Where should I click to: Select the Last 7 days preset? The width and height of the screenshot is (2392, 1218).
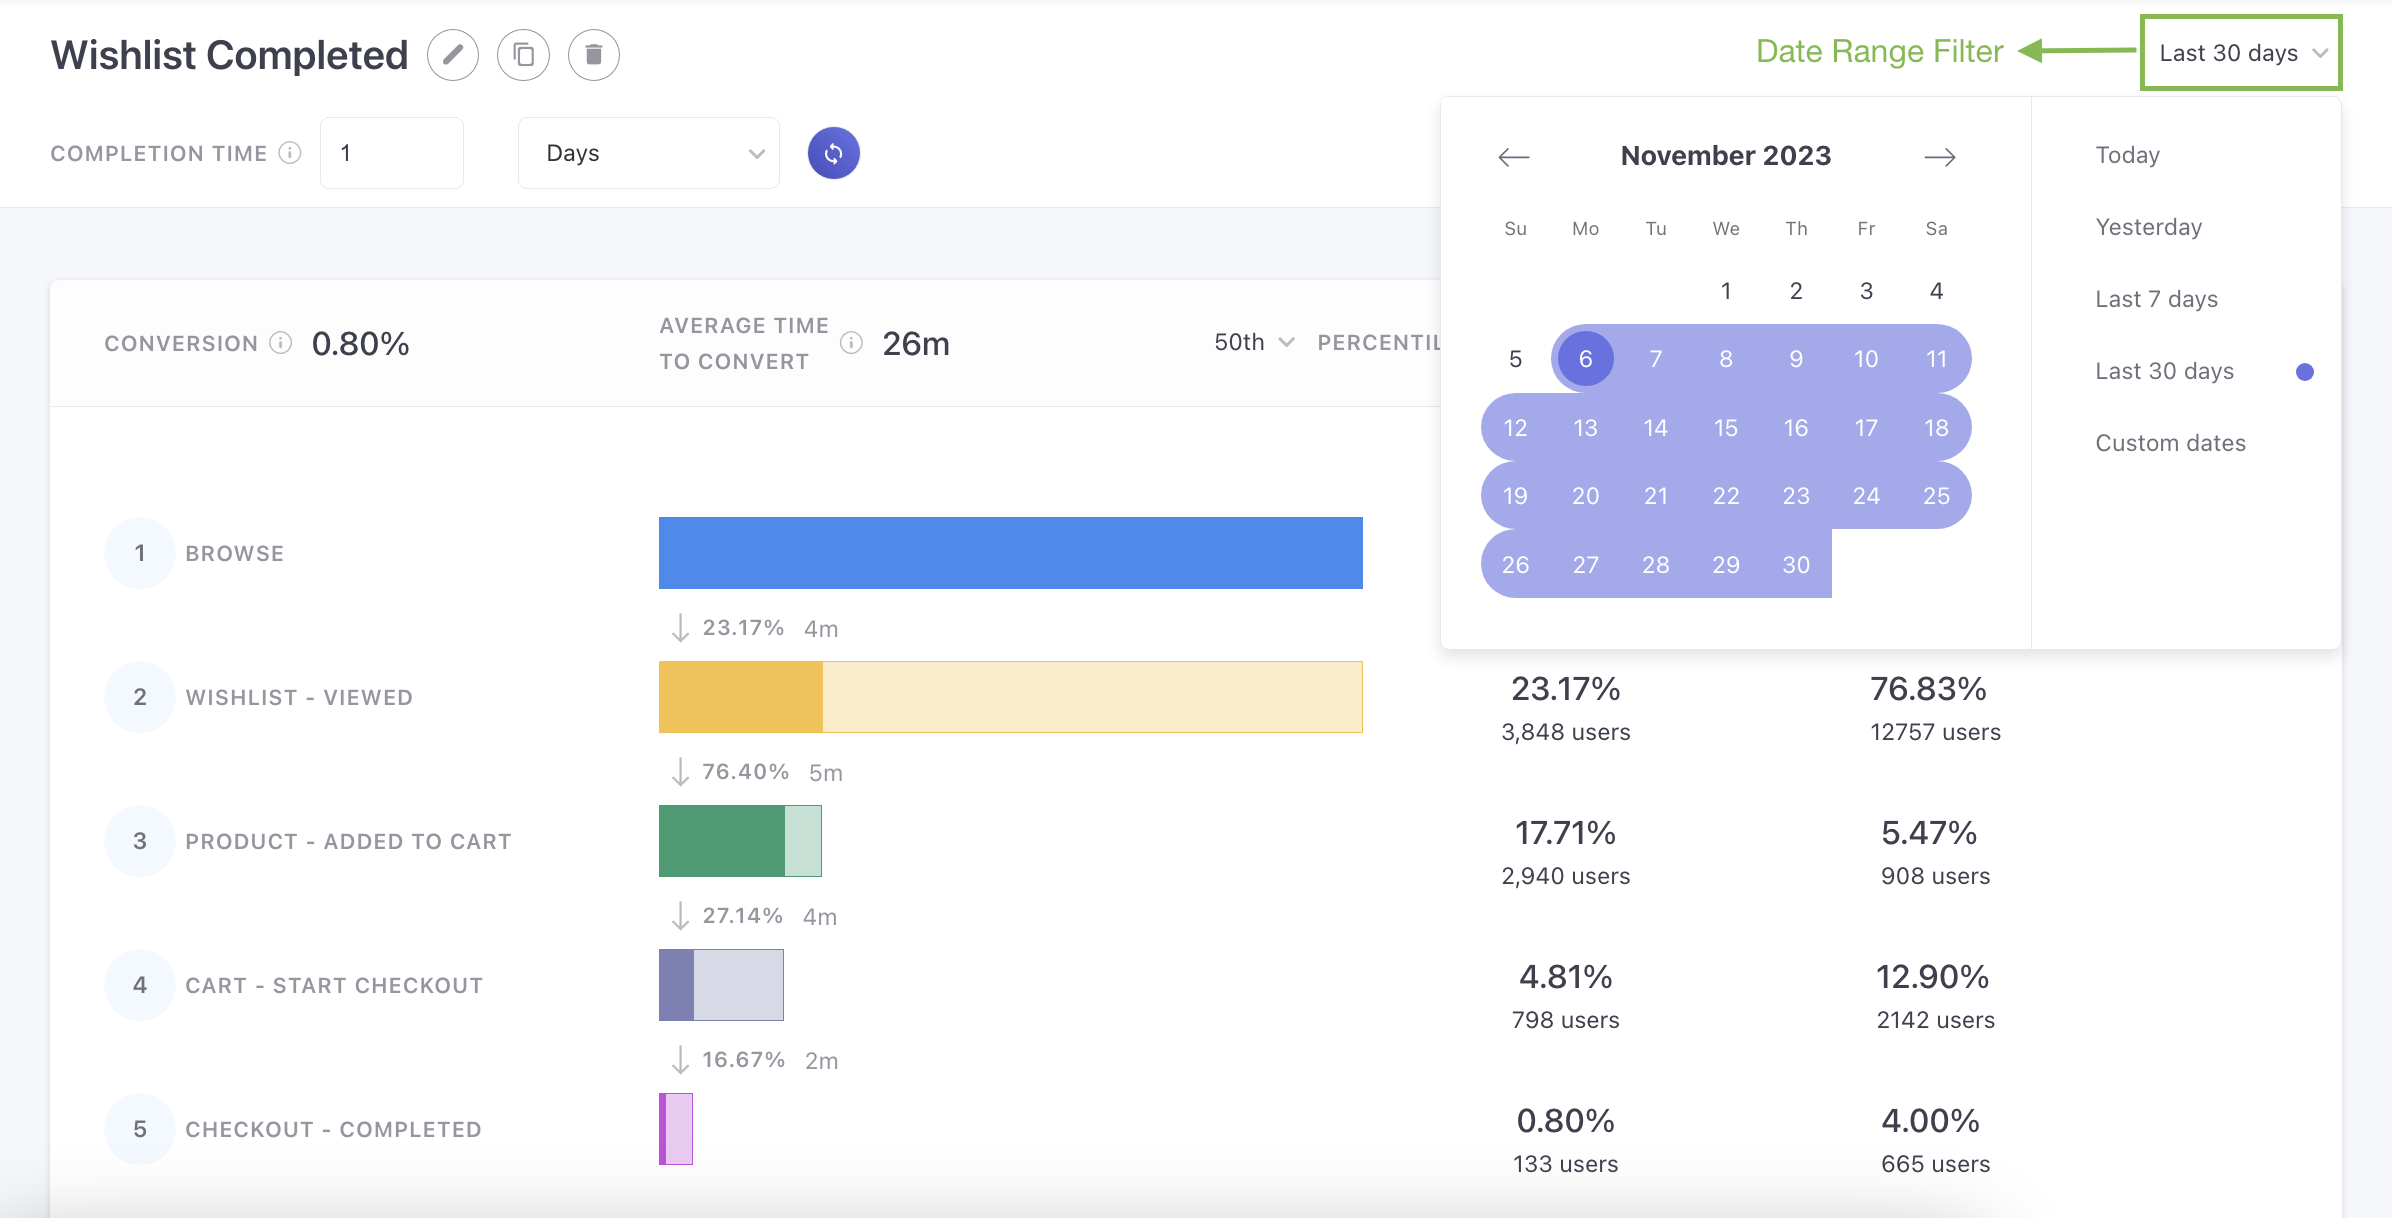[x=2157, y=299]
